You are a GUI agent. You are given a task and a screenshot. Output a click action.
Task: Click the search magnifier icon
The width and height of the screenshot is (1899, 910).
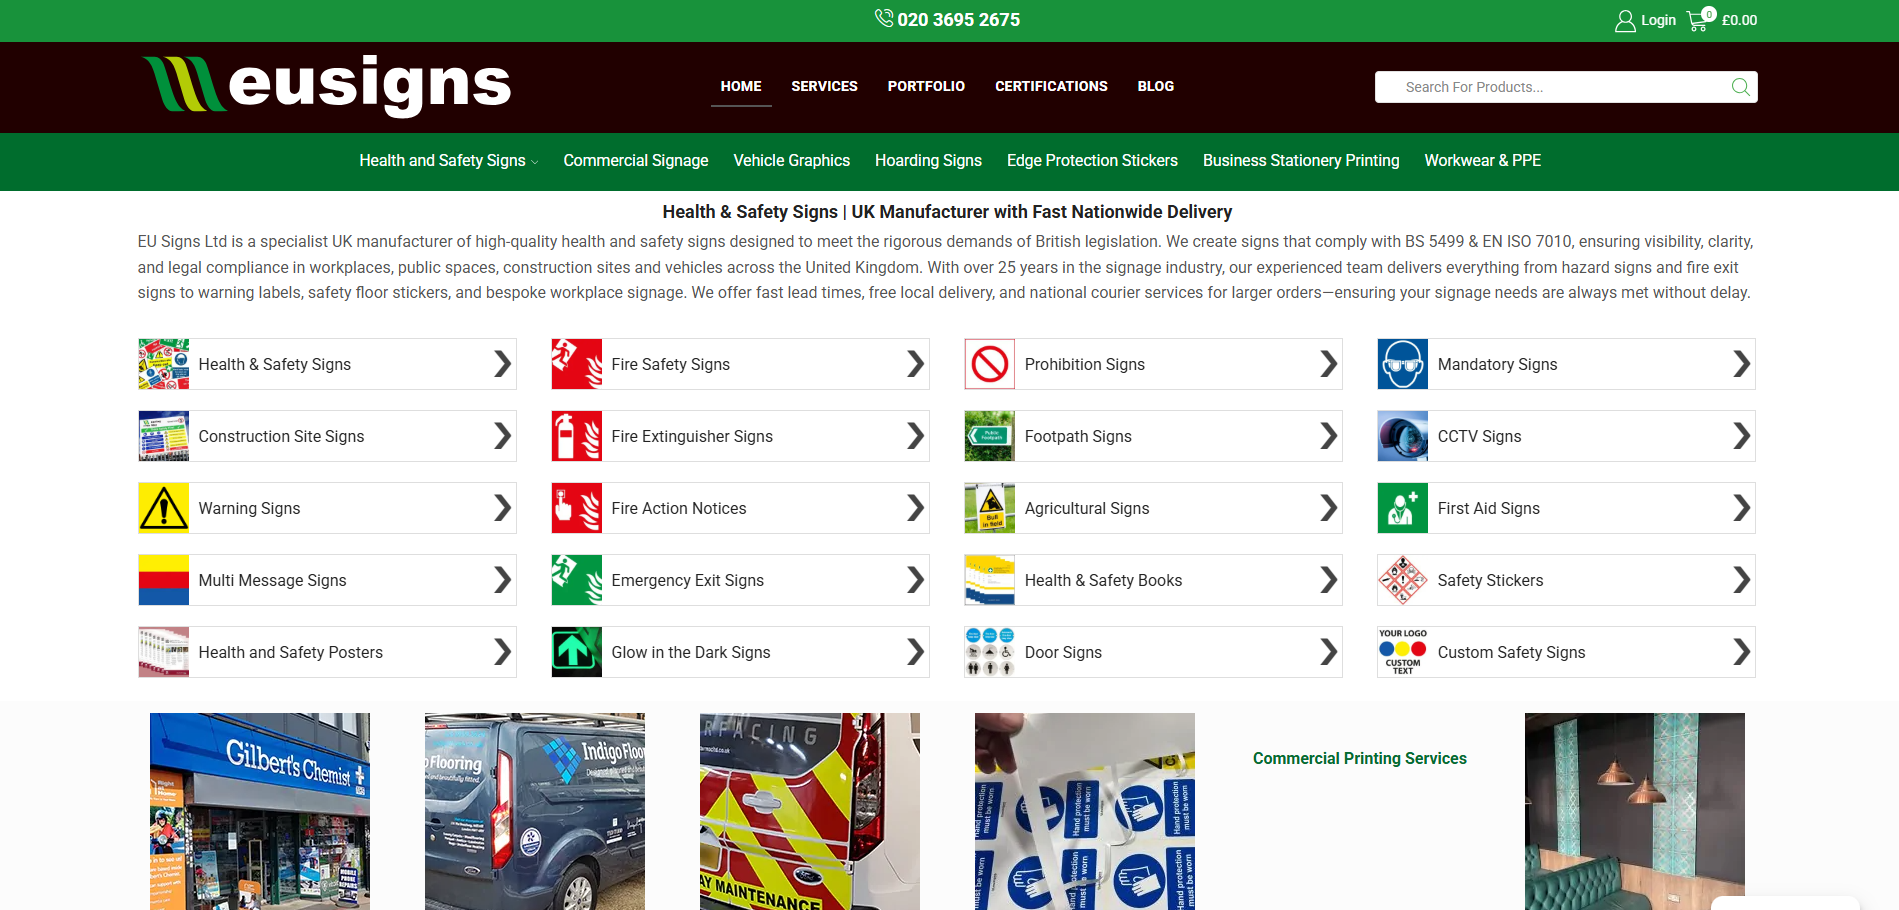click(x=1740, y=87)
